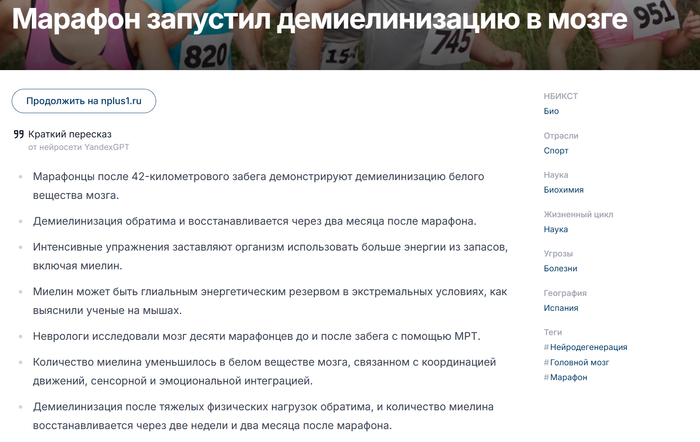Open the 'Спорт' industry link

click(556, 150)
